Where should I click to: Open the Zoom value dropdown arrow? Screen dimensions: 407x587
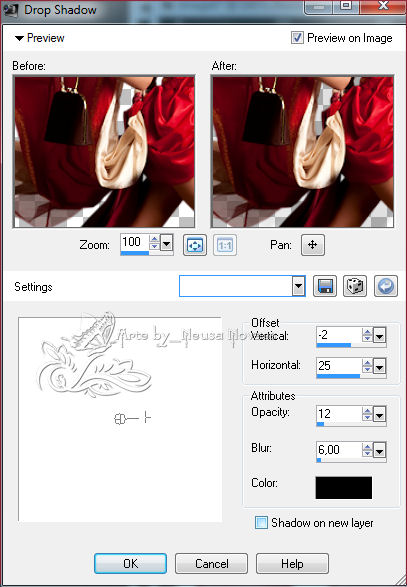tap(167, 244)
